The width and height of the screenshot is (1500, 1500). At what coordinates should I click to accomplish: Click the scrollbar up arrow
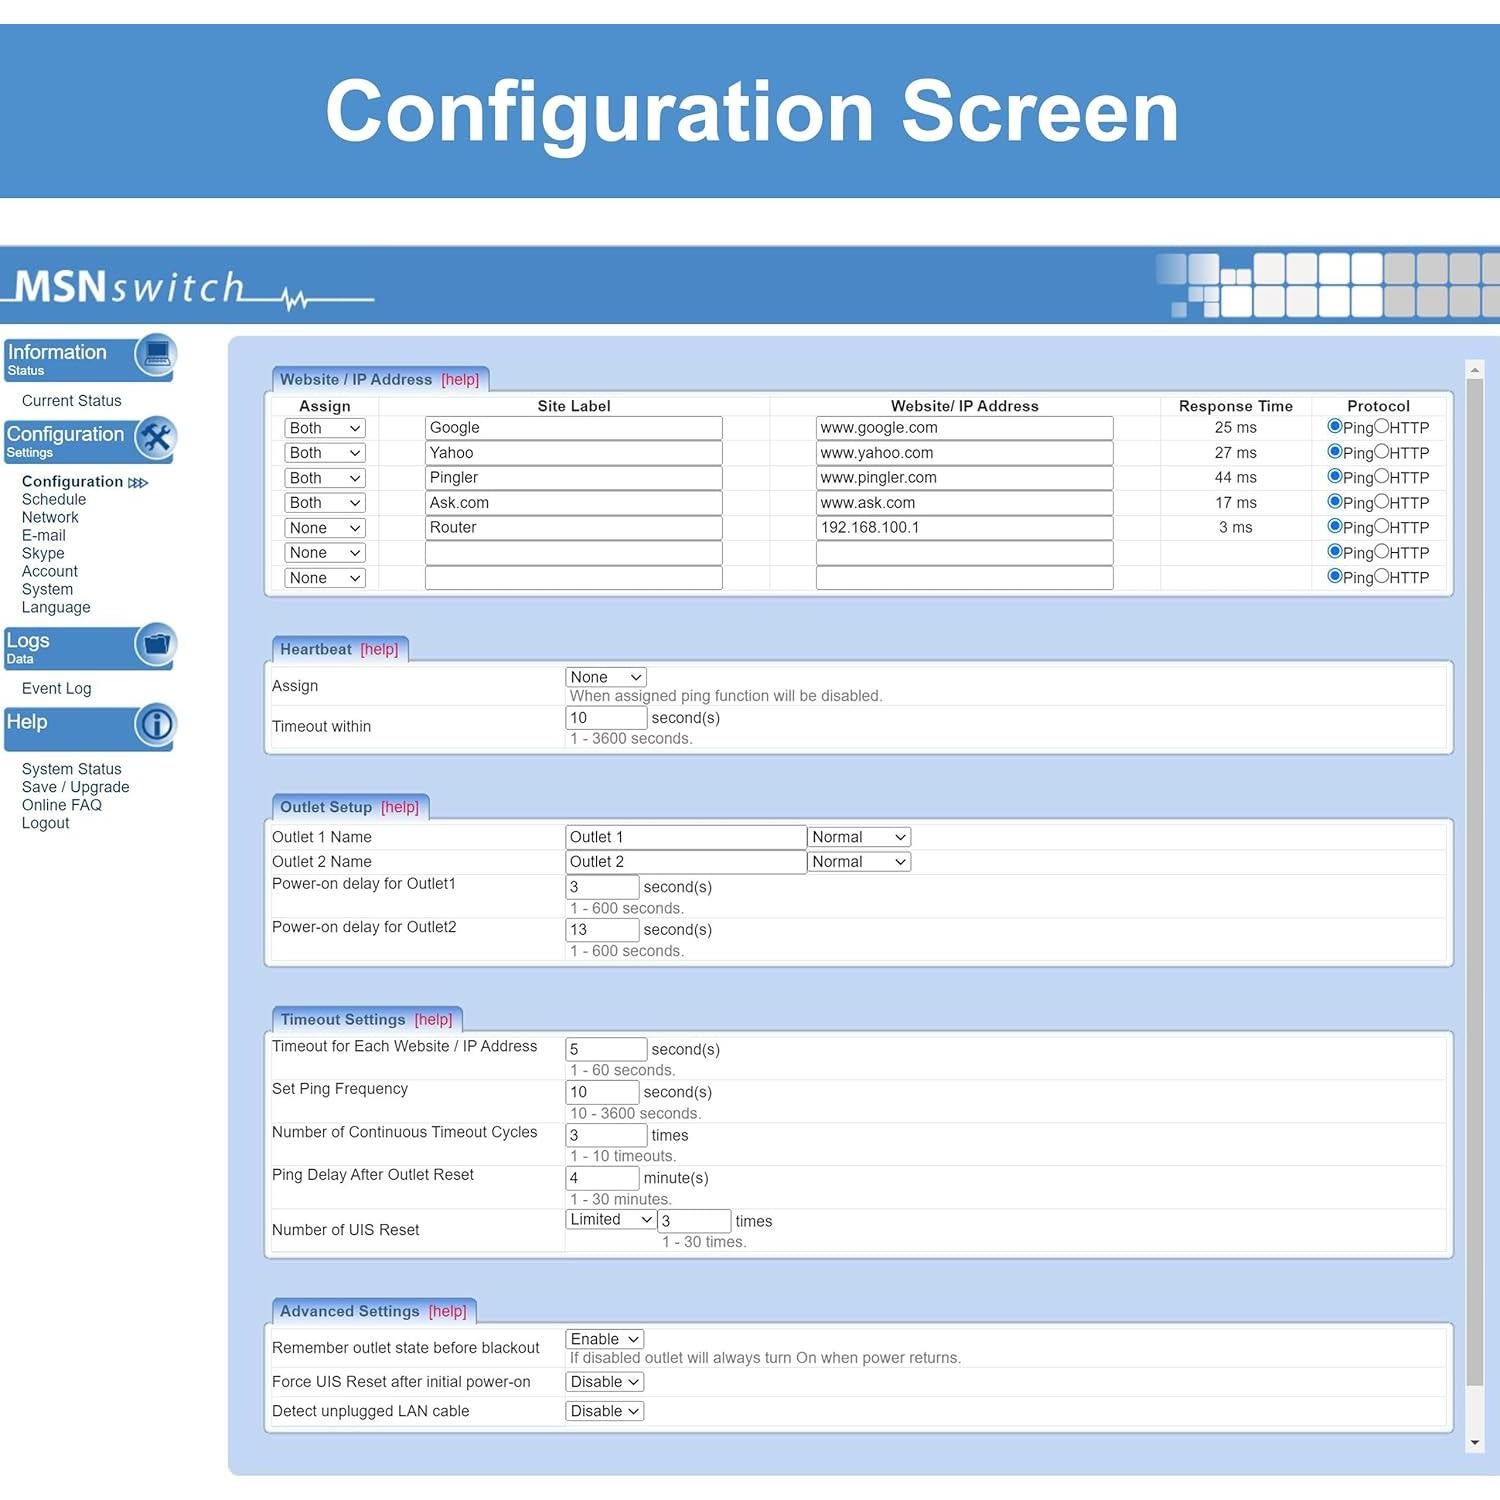(1475, 370)
